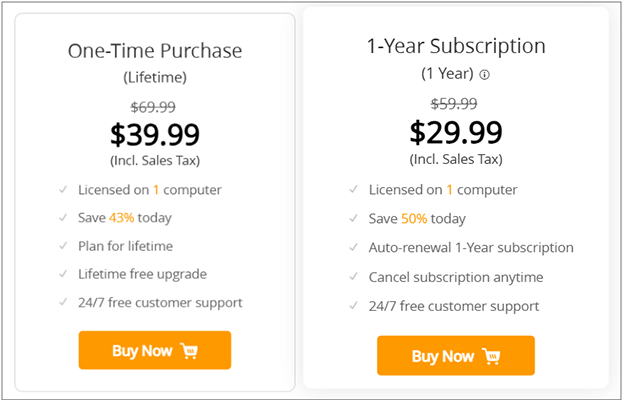Click the checkmark beside Cancel subscription anytime
The width and height of the screenshot is (623, 400).
click(354, 277)
